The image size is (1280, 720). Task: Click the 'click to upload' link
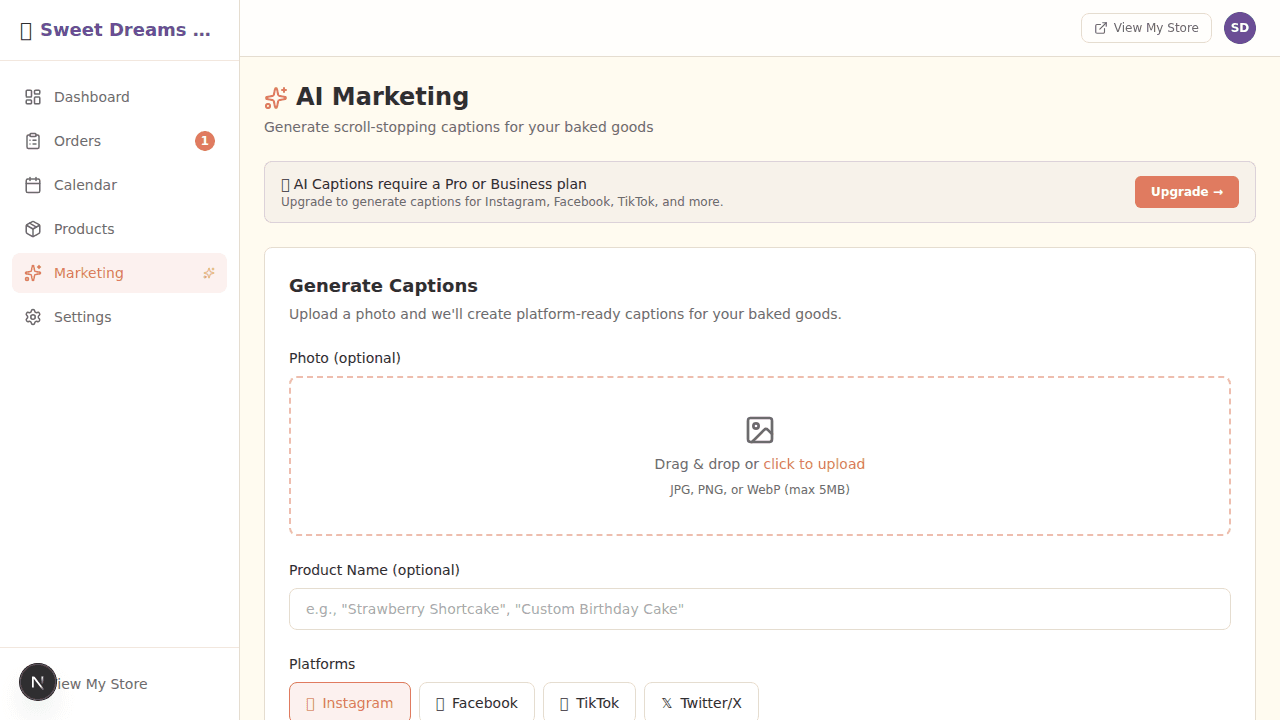pyautogui.click(x=813, y=464)
